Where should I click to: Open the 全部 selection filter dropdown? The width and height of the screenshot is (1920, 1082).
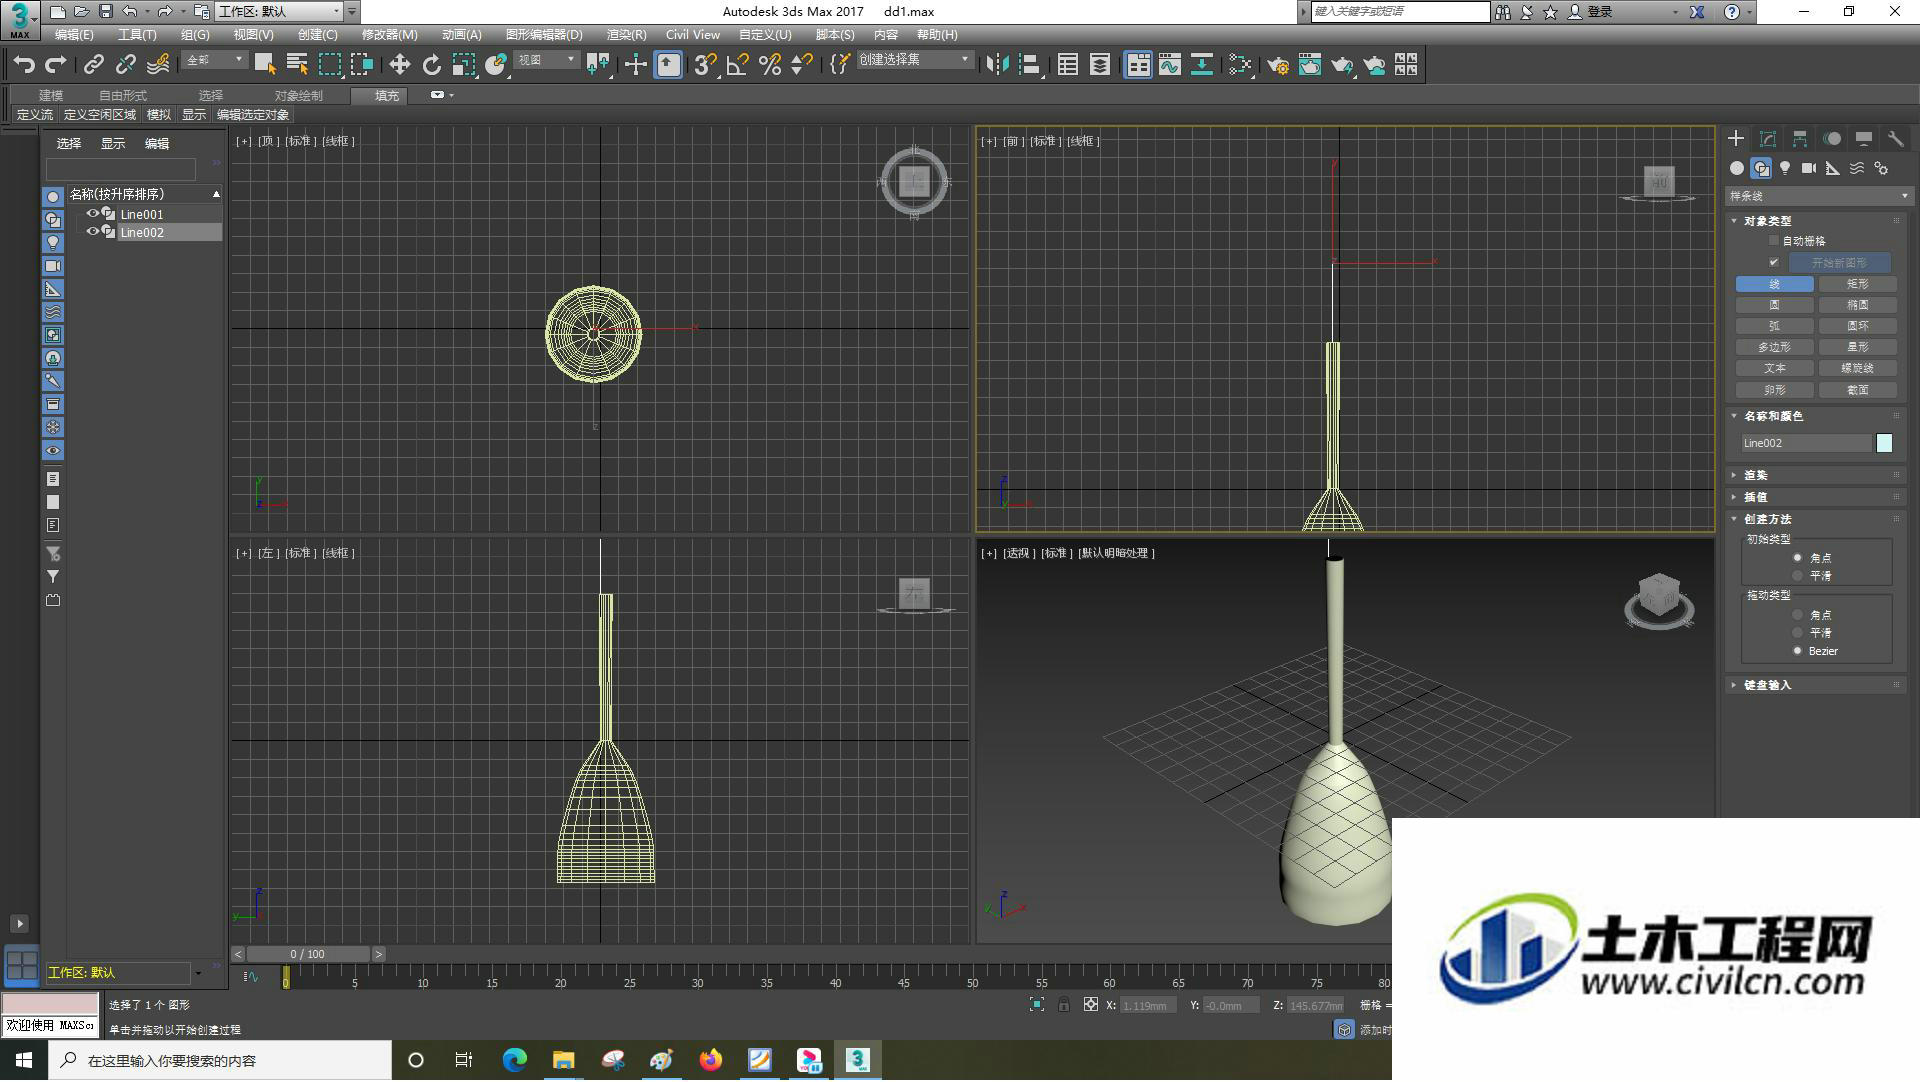pos(215,61)
